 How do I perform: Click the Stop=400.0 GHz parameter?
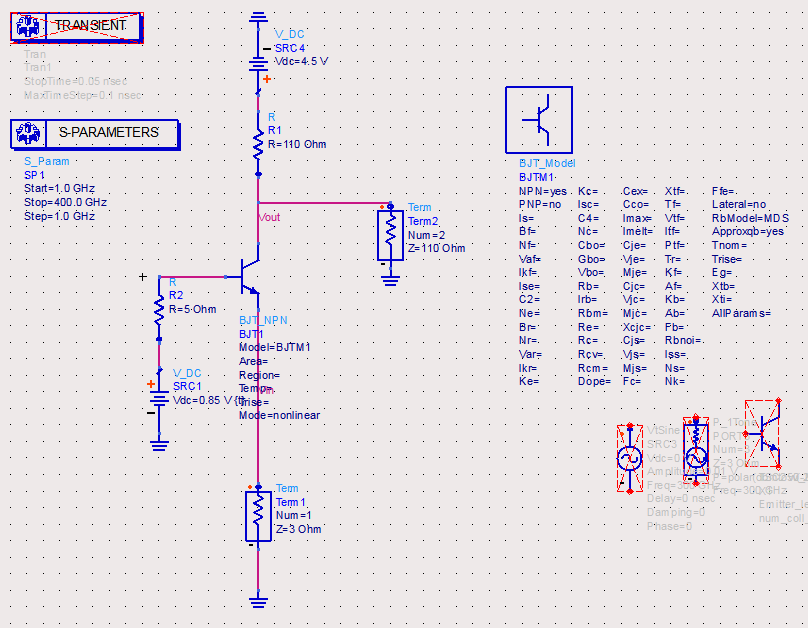[x=65, y=202]
